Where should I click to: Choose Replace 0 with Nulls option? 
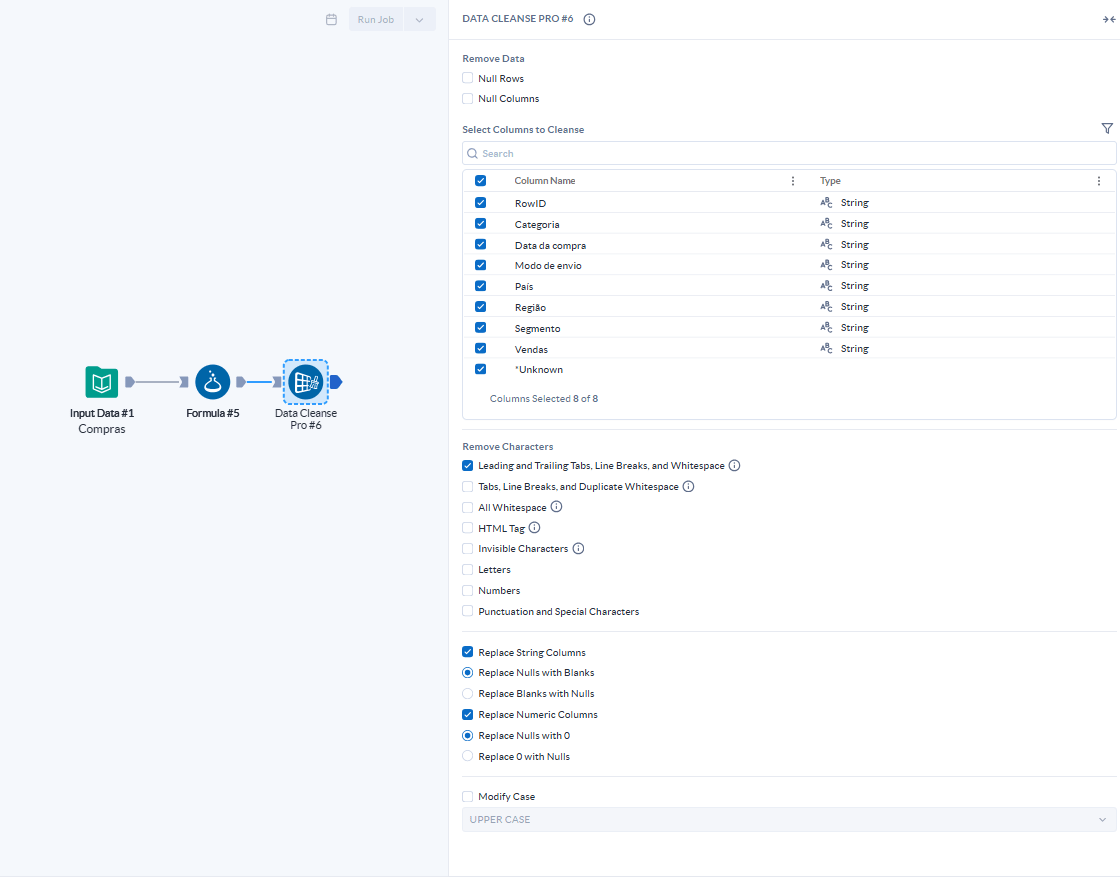pyautogui.click(x=468, y=757)
